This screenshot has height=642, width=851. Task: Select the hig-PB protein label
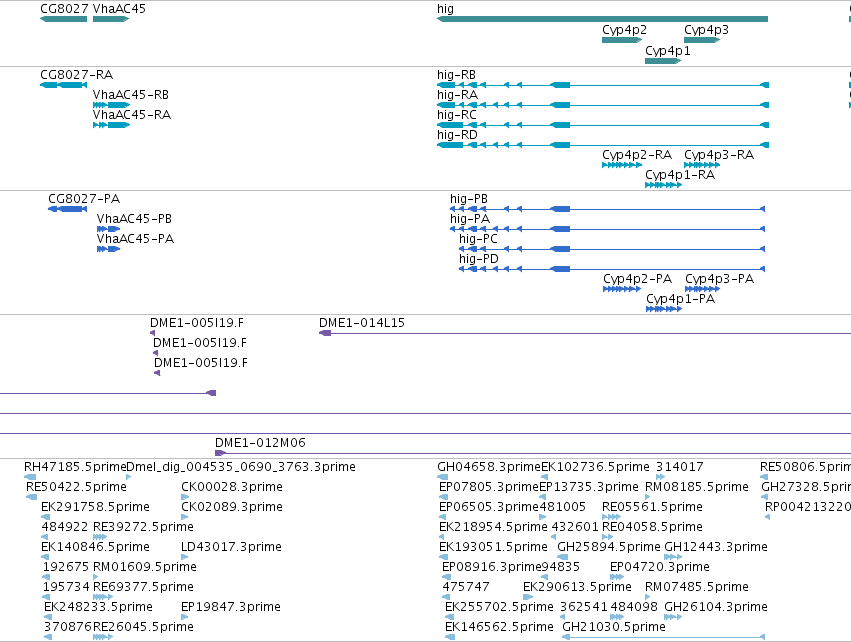pos(469,199)
